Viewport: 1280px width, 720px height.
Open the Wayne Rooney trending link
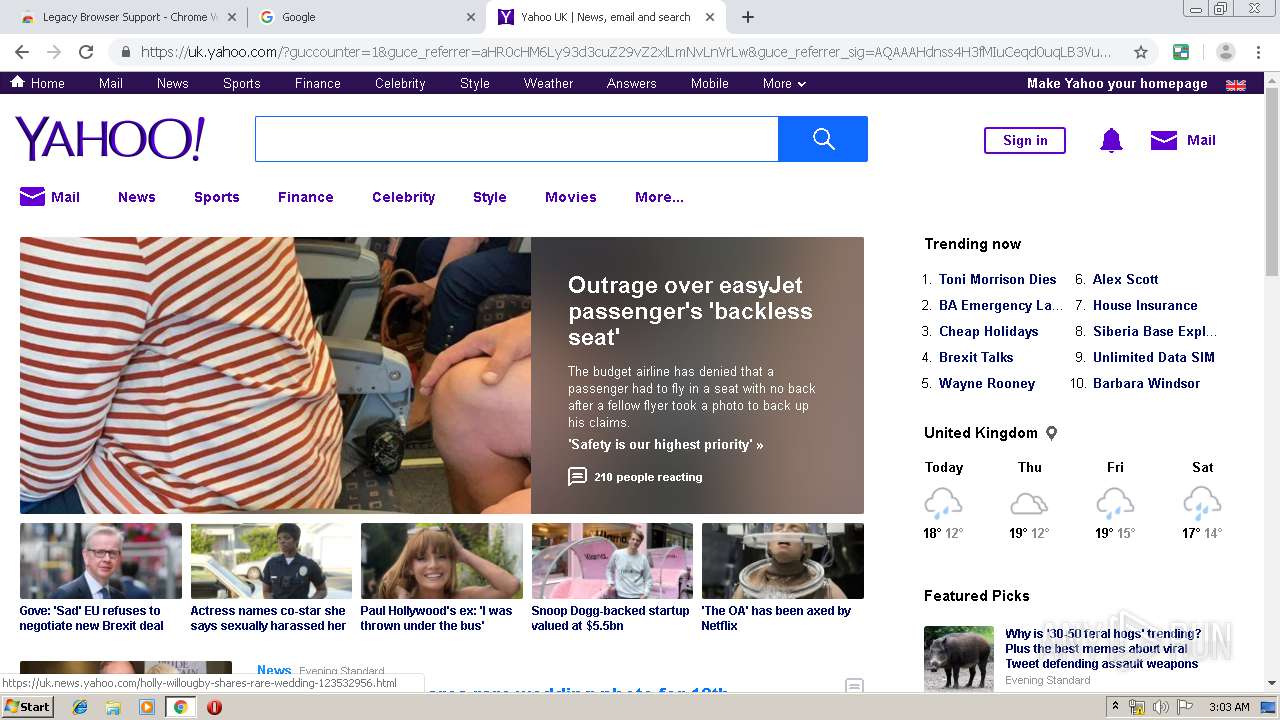tap(986, 383)
